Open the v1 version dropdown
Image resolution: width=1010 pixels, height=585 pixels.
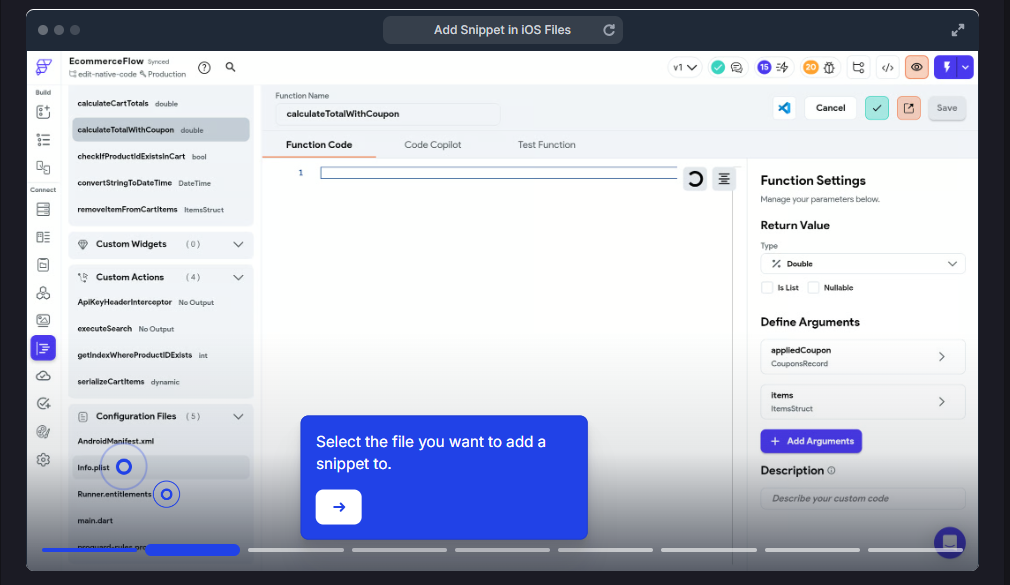[685, 67]
